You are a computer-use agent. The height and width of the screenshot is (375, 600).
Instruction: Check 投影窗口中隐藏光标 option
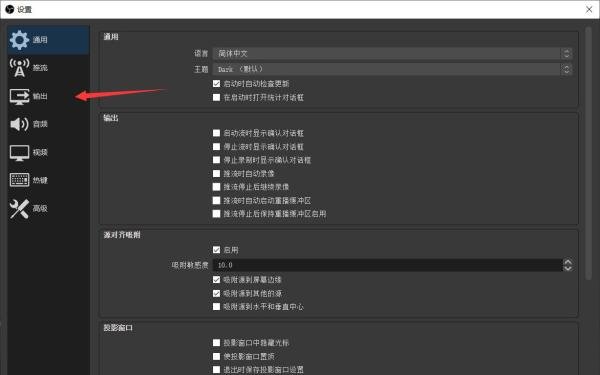pyautogui.click(x=217, y=343)
